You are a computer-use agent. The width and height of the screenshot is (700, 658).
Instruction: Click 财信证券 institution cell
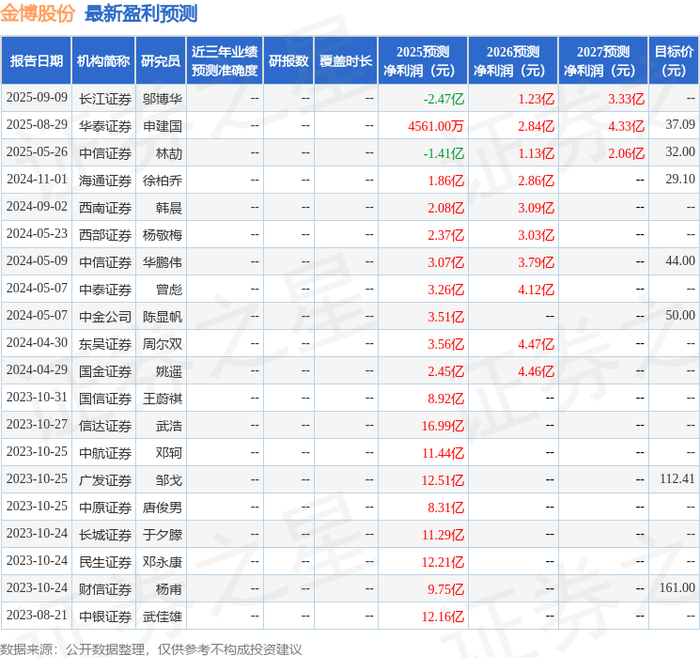(x=105, y=589)
